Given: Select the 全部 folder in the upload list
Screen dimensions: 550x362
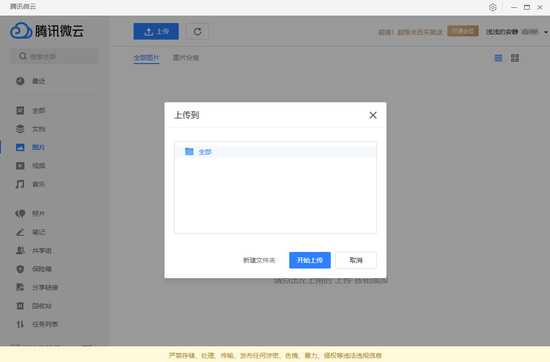Looking at the screenshot, I should point(275,152).
